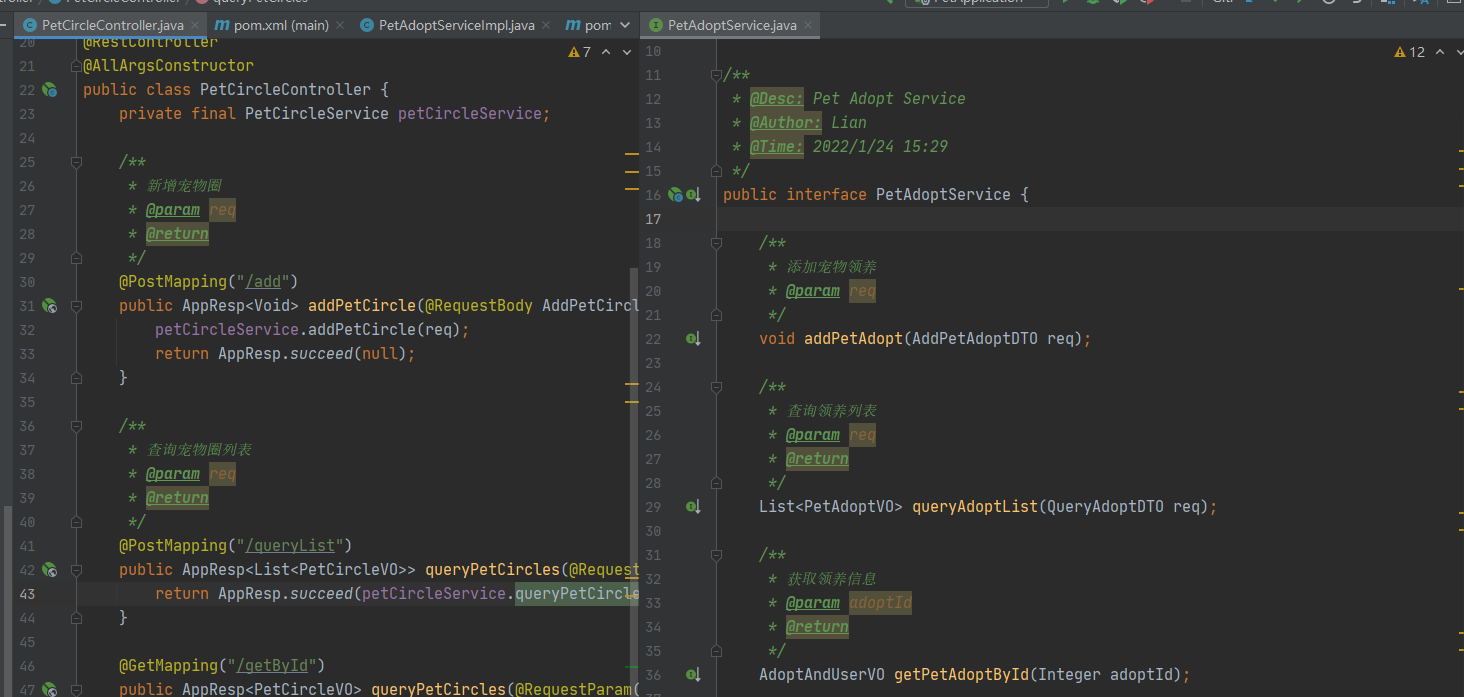Collapse fold marker at right line 28
The image size is (1464, 697).
pyautogui.click(x=716, y=482)
